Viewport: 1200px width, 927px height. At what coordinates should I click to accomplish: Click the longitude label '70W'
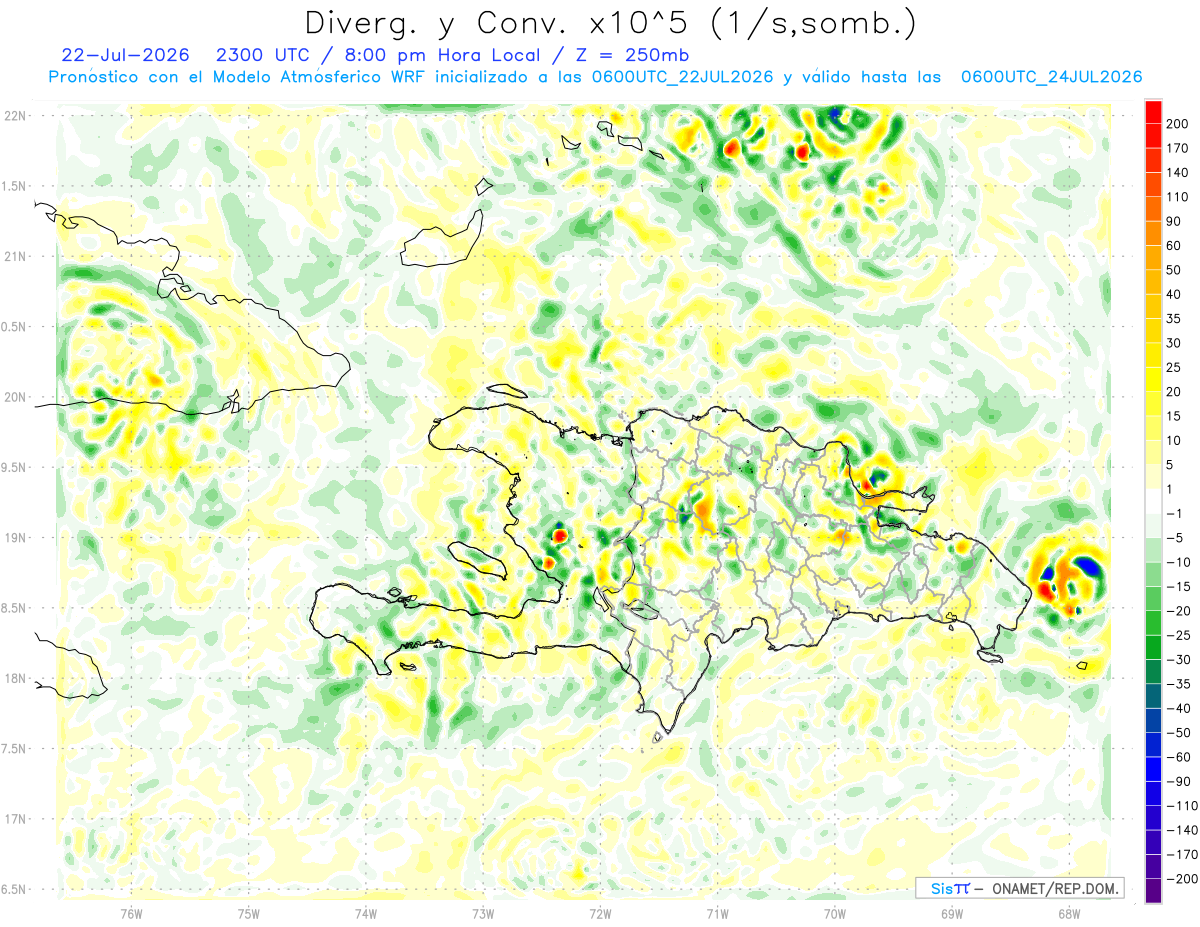[835, 914]
